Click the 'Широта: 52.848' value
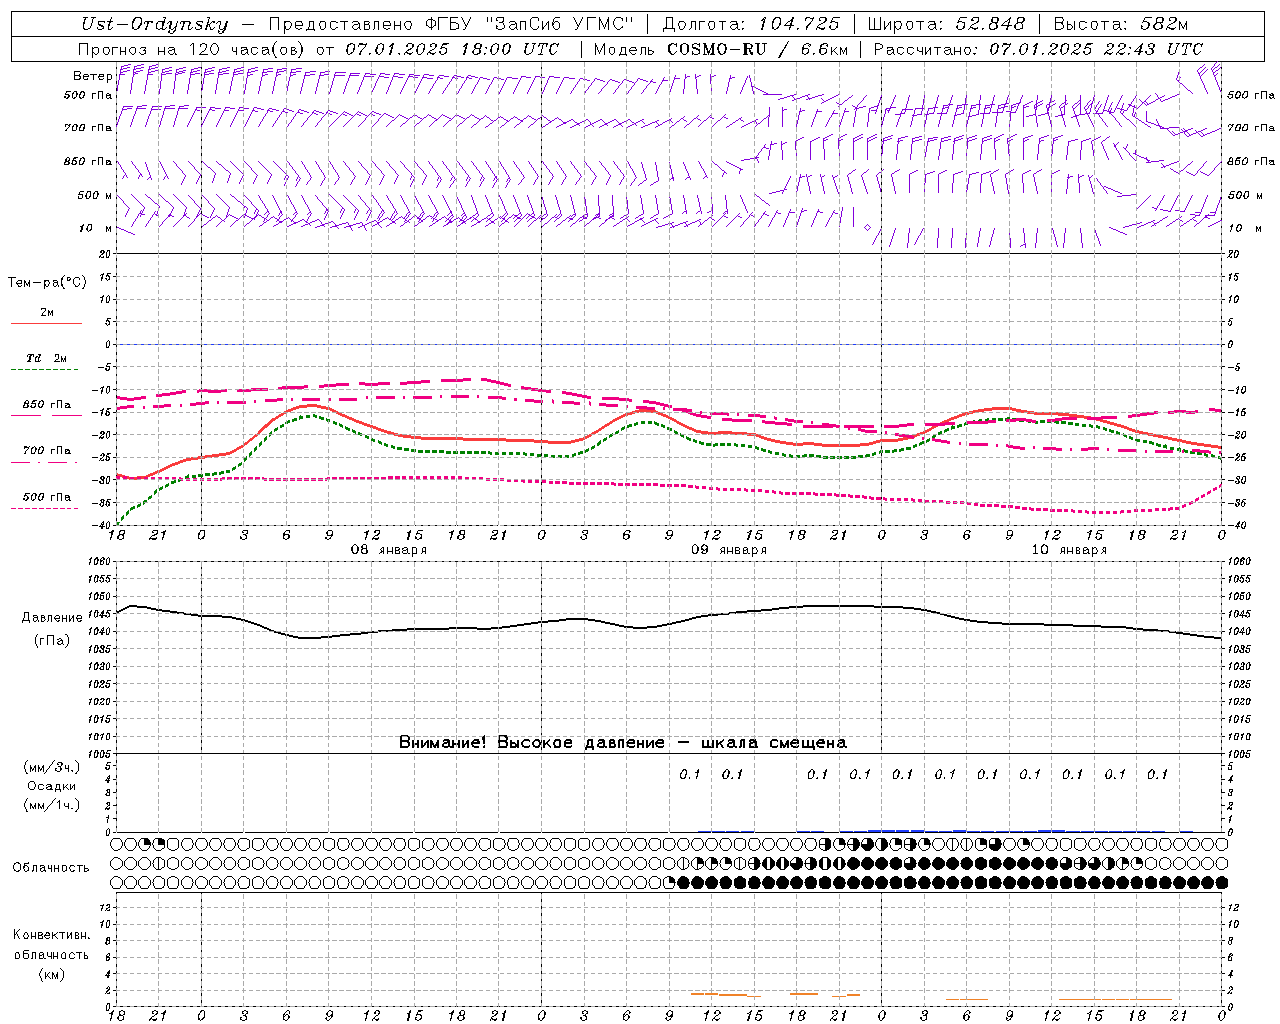Screen dimensions: 1280x1024 tap(946, 24)
